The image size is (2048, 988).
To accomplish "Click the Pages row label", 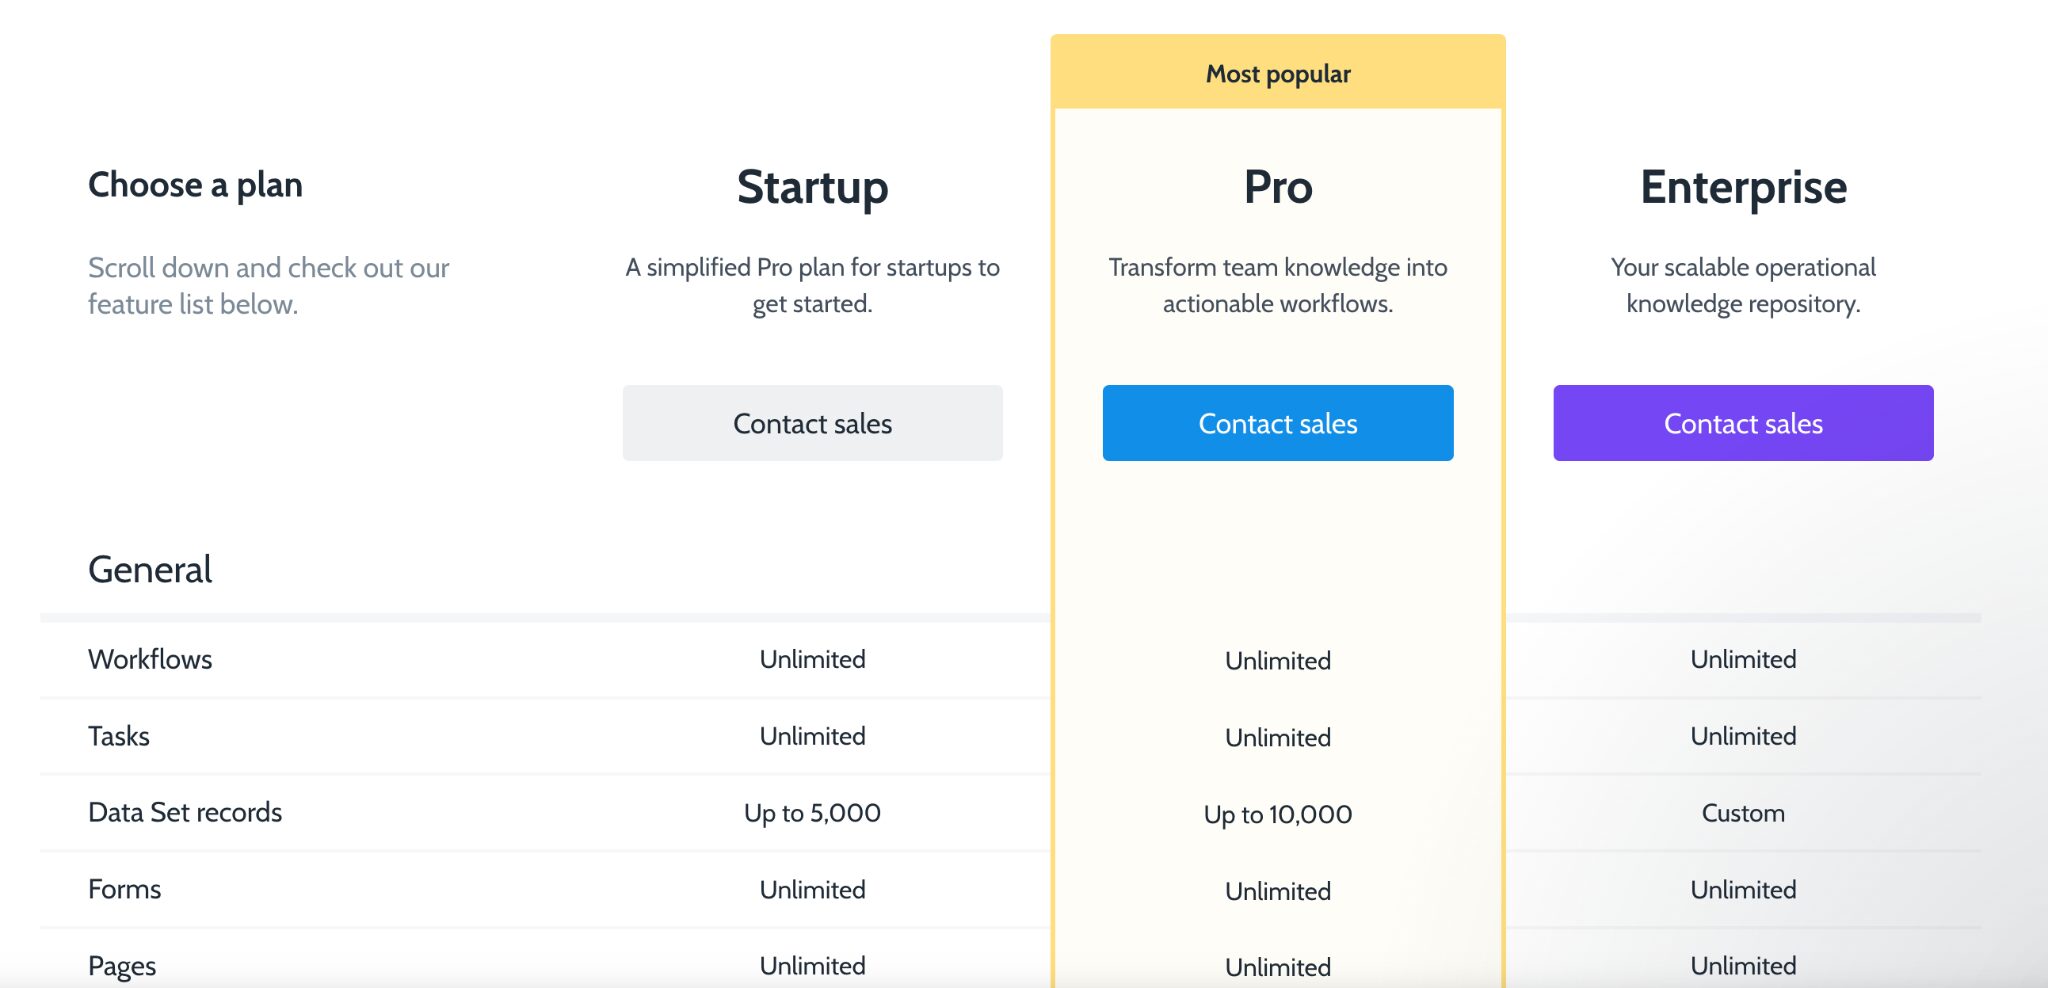I will 121,964.
